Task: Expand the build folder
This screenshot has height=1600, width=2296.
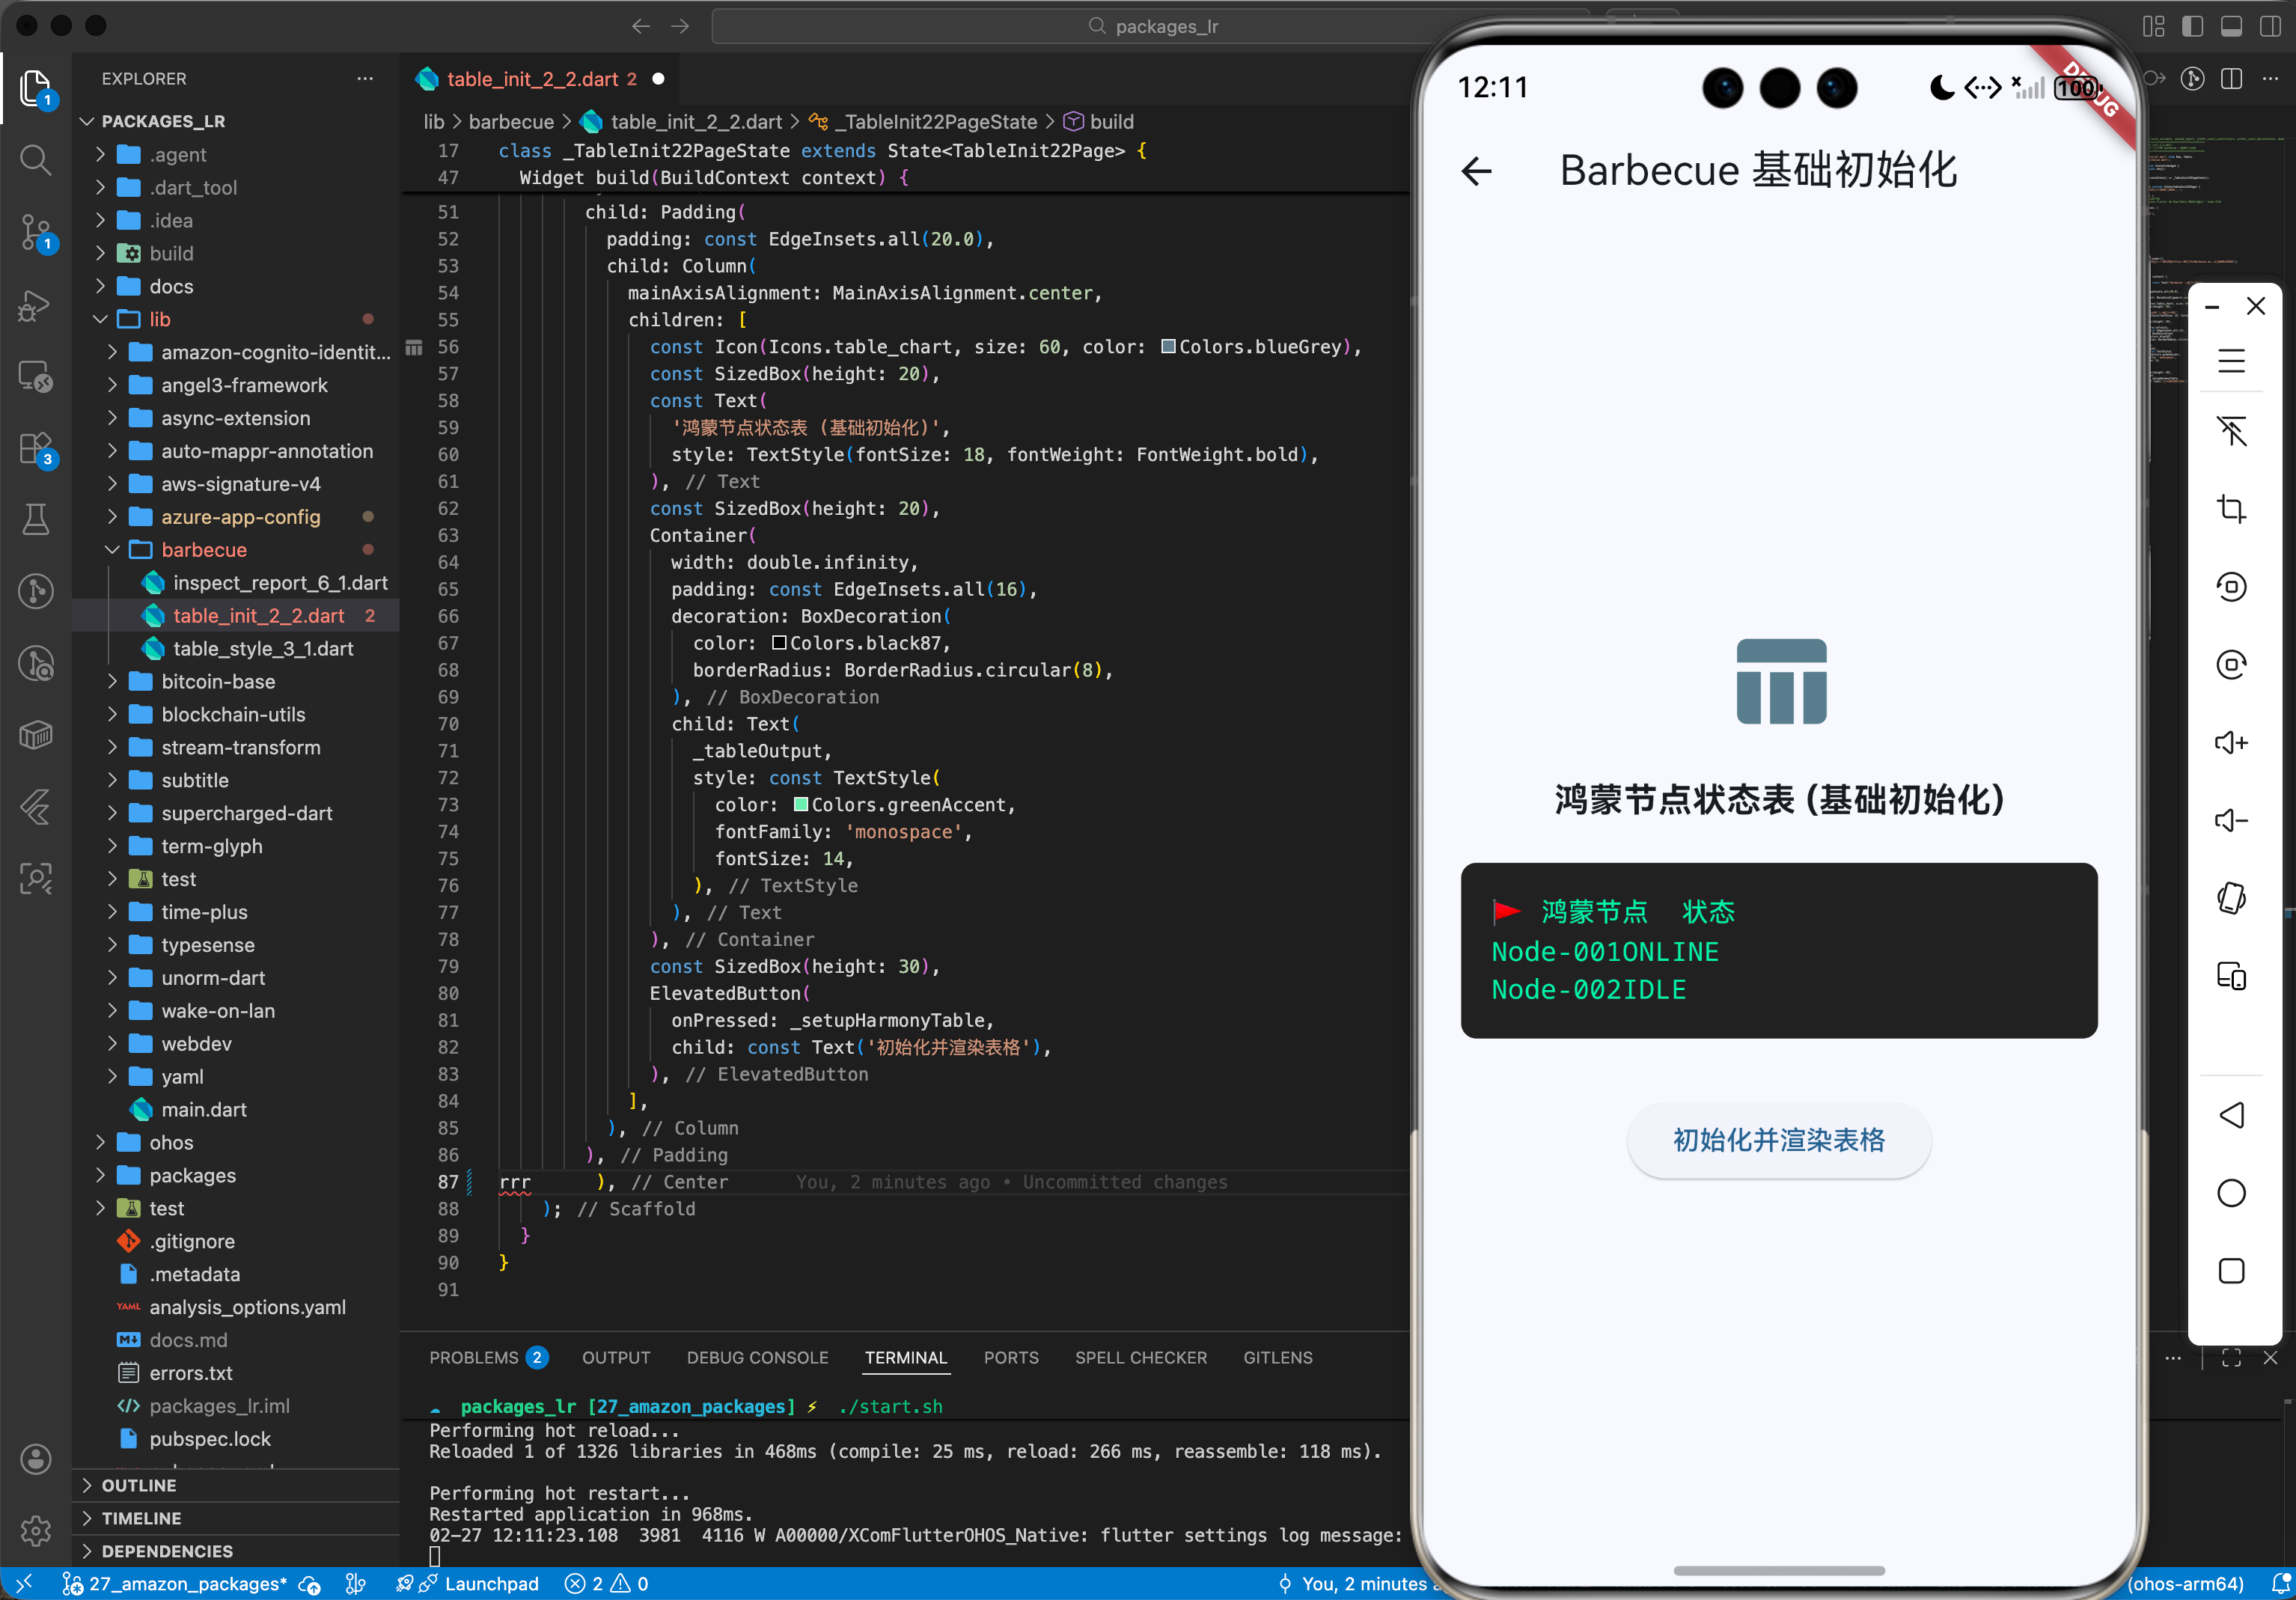Action: click(235, 253)
